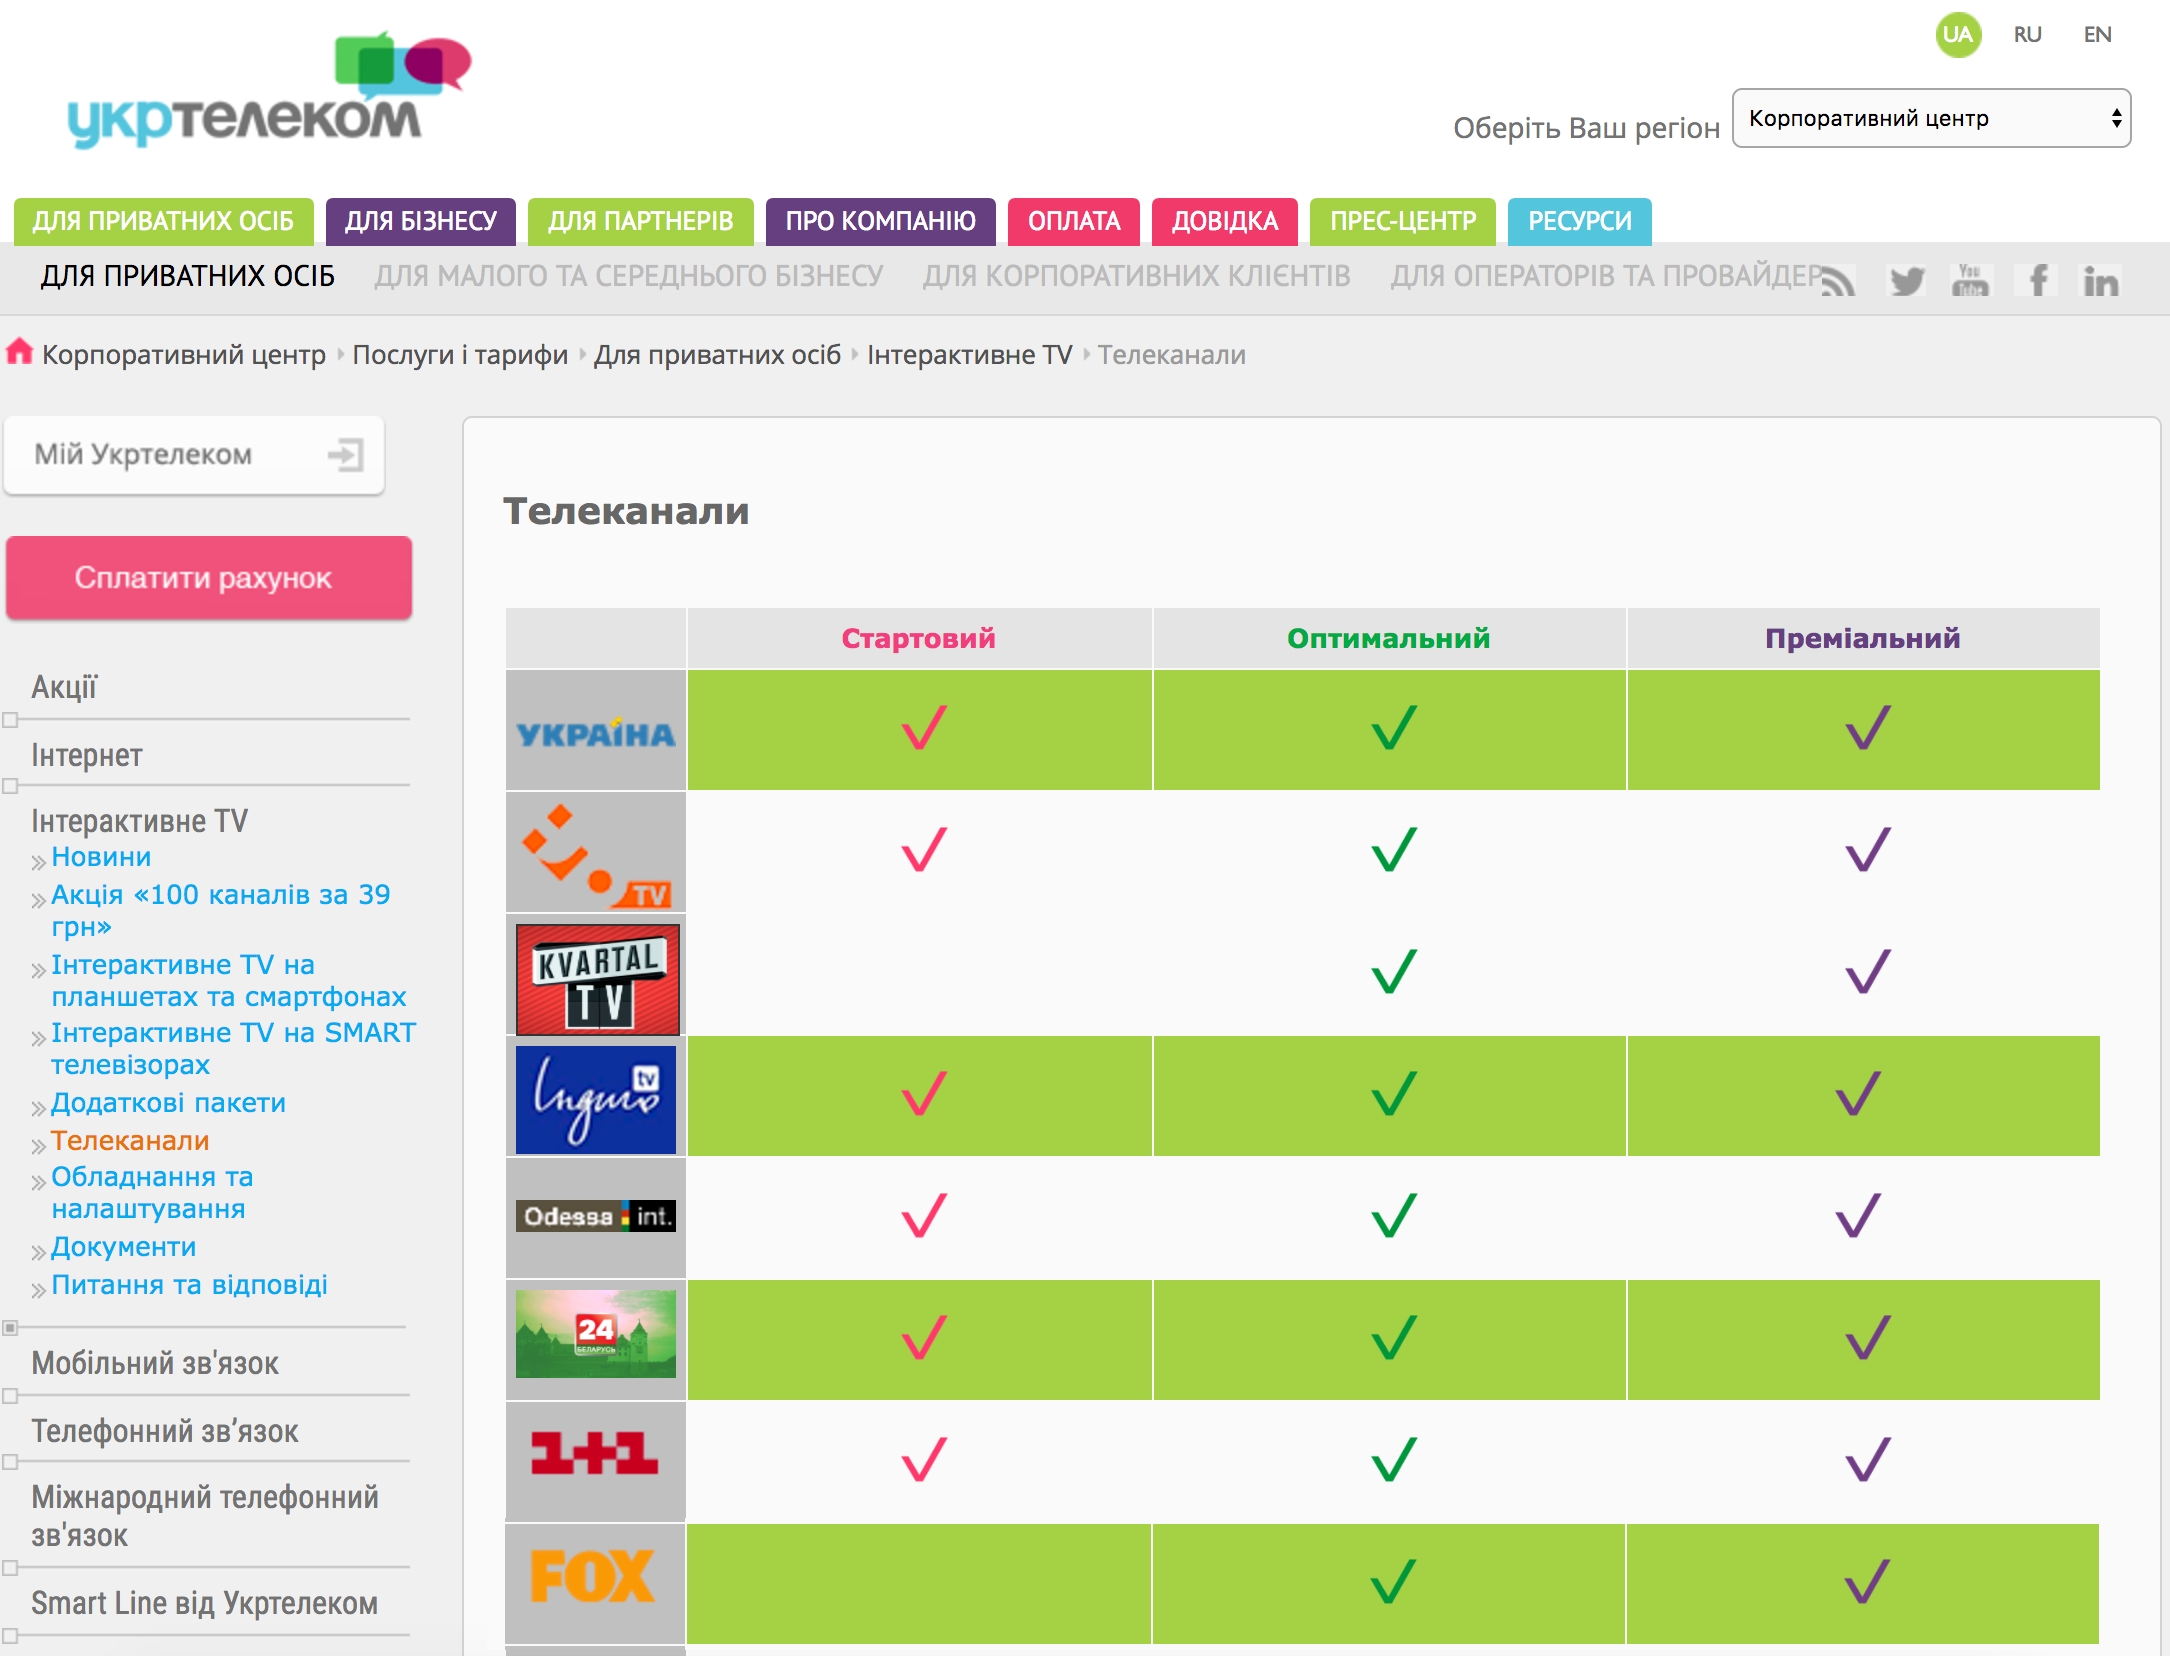The image size is (2170, 1656).
Task: Click the Україна channel logo
Action: [596, 732]
